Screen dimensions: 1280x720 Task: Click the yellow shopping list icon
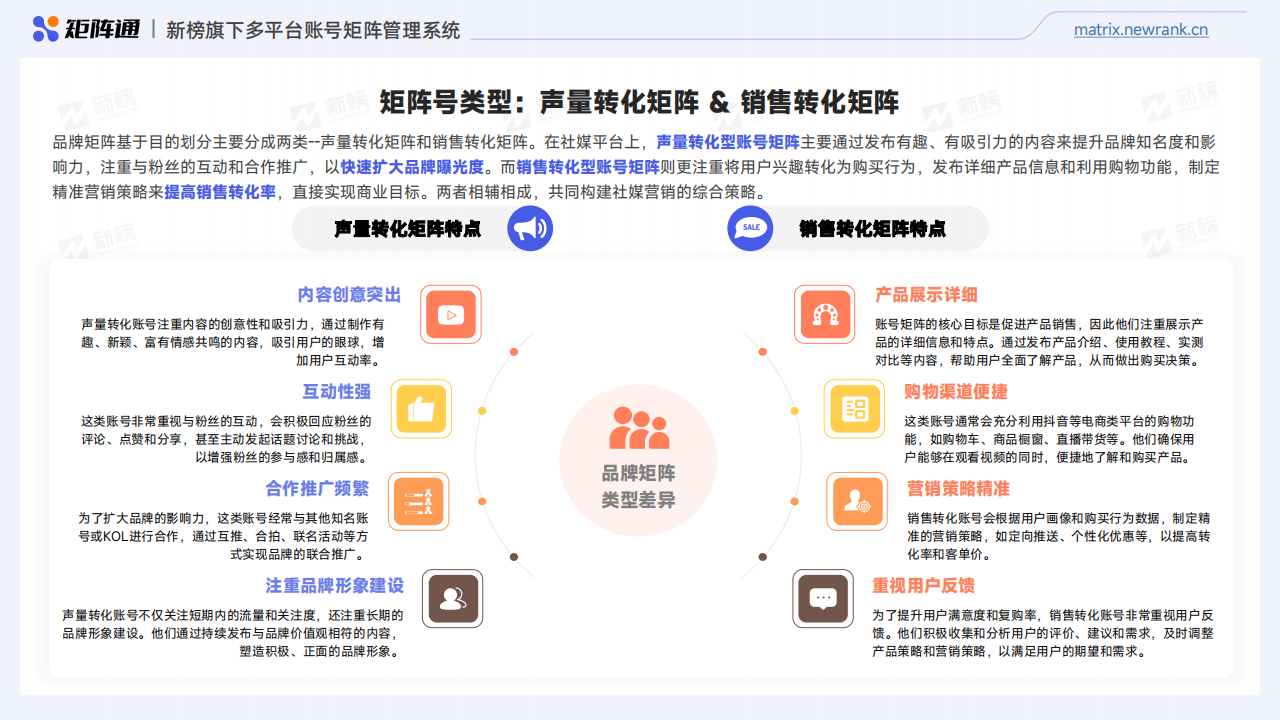click(854, 409)
